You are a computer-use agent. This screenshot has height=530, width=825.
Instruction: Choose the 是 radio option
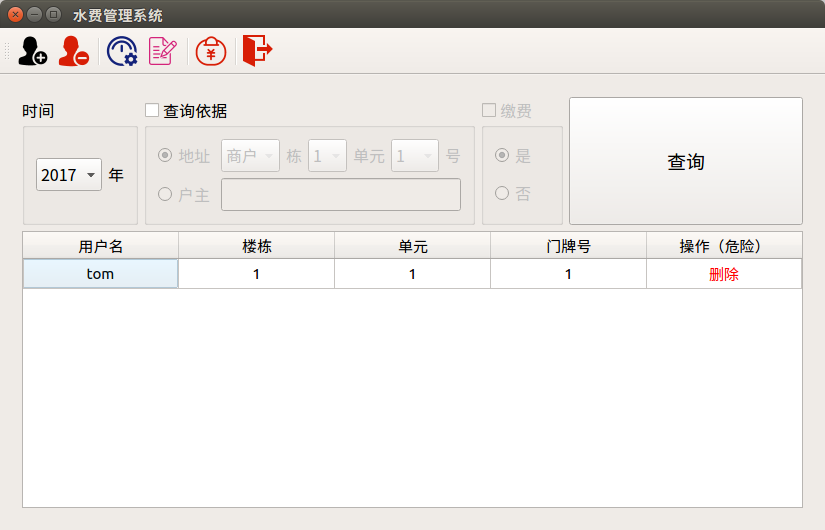tap(502, 155)
